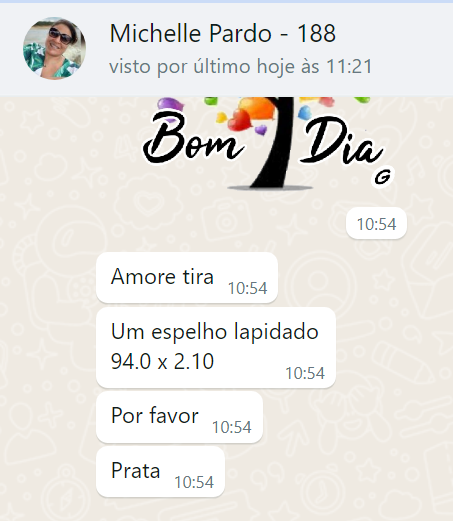
Task: Click the word 'Bom' in the sticker
Action: (x=193, y=137)
